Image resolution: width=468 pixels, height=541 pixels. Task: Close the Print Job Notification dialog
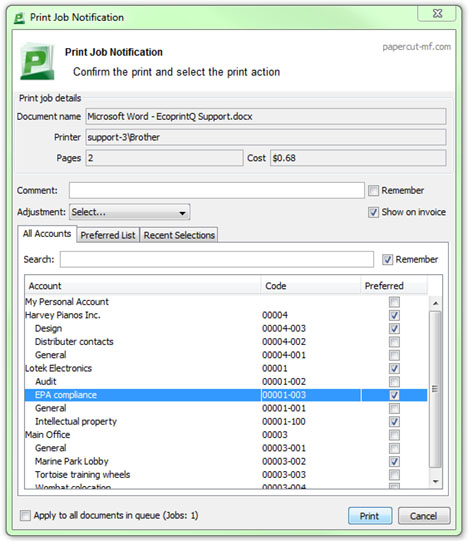tap(437, 14)
